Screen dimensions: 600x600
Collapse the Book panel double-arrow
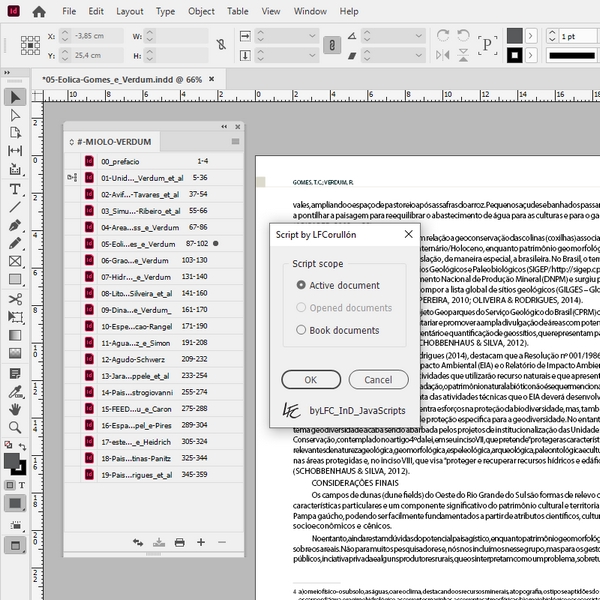(x=224, y=127)
